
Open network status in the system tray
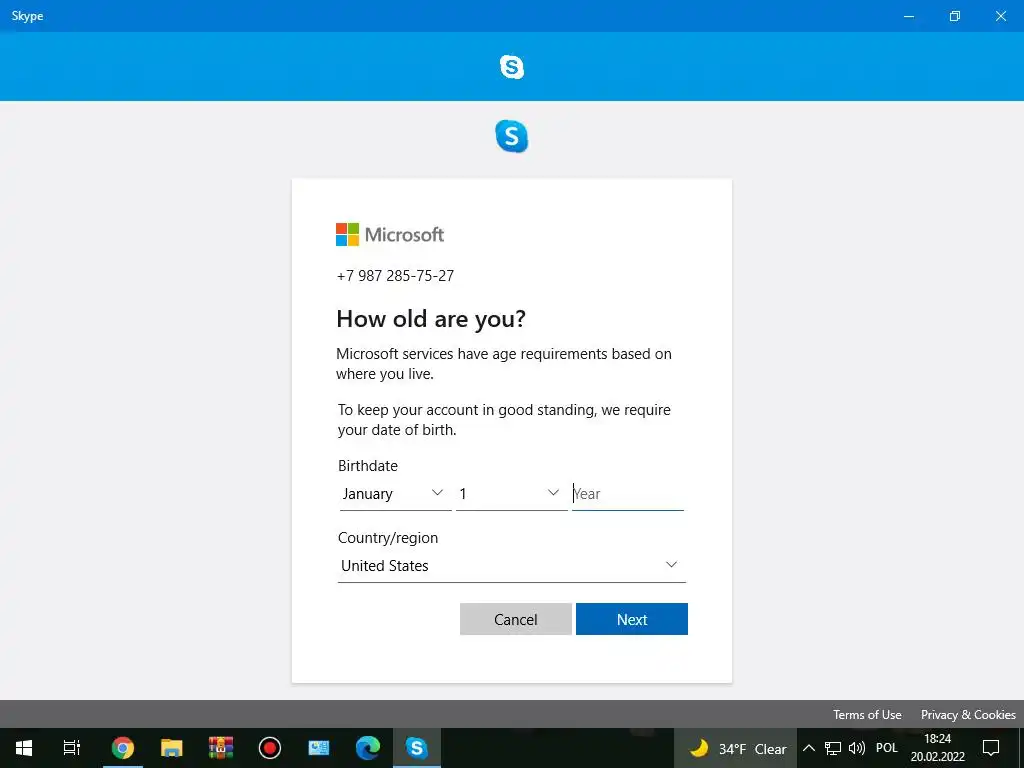point(833,748)
